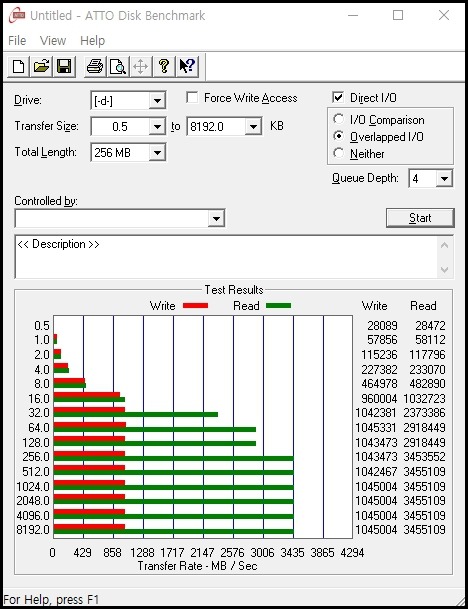The width and height of the screenshot is (468, 609).
Task: Open the Total Length 256 MB dropdown
Action: click(x=157, y=152)
